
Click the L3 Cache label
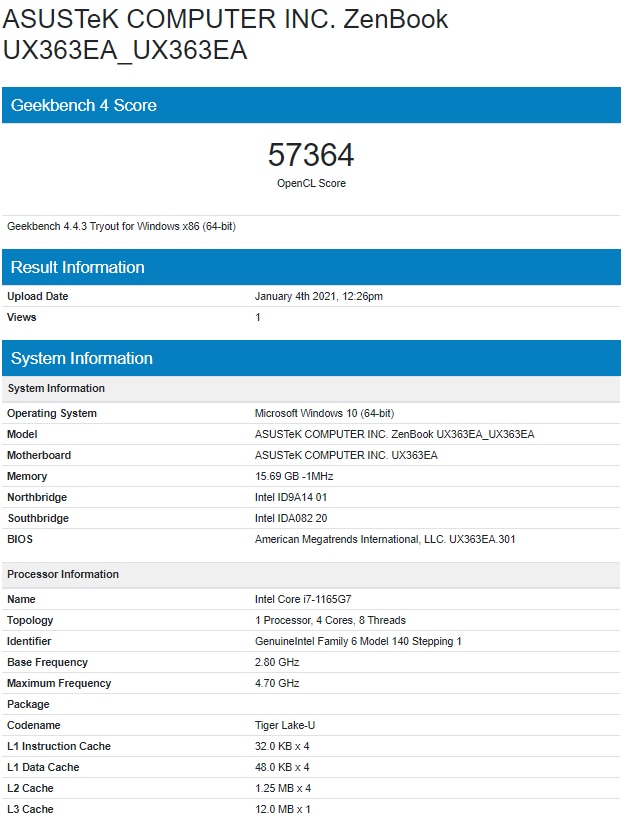[31, 810]
